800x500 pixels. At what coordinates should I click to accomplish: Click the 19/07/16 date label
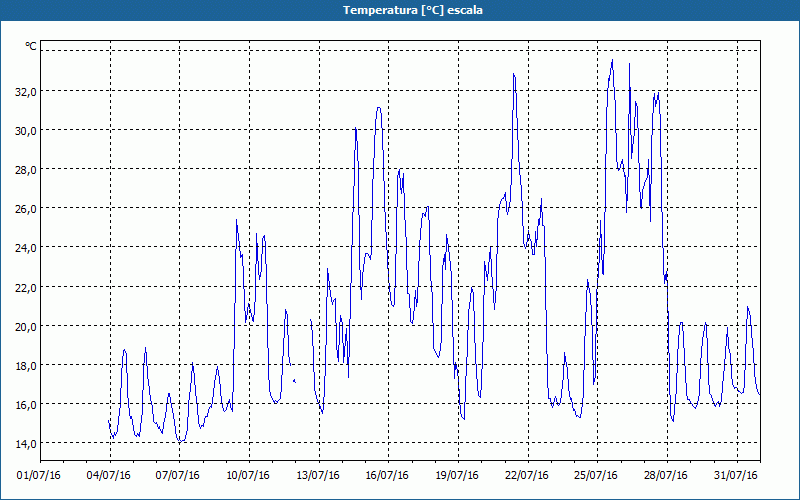457,476
